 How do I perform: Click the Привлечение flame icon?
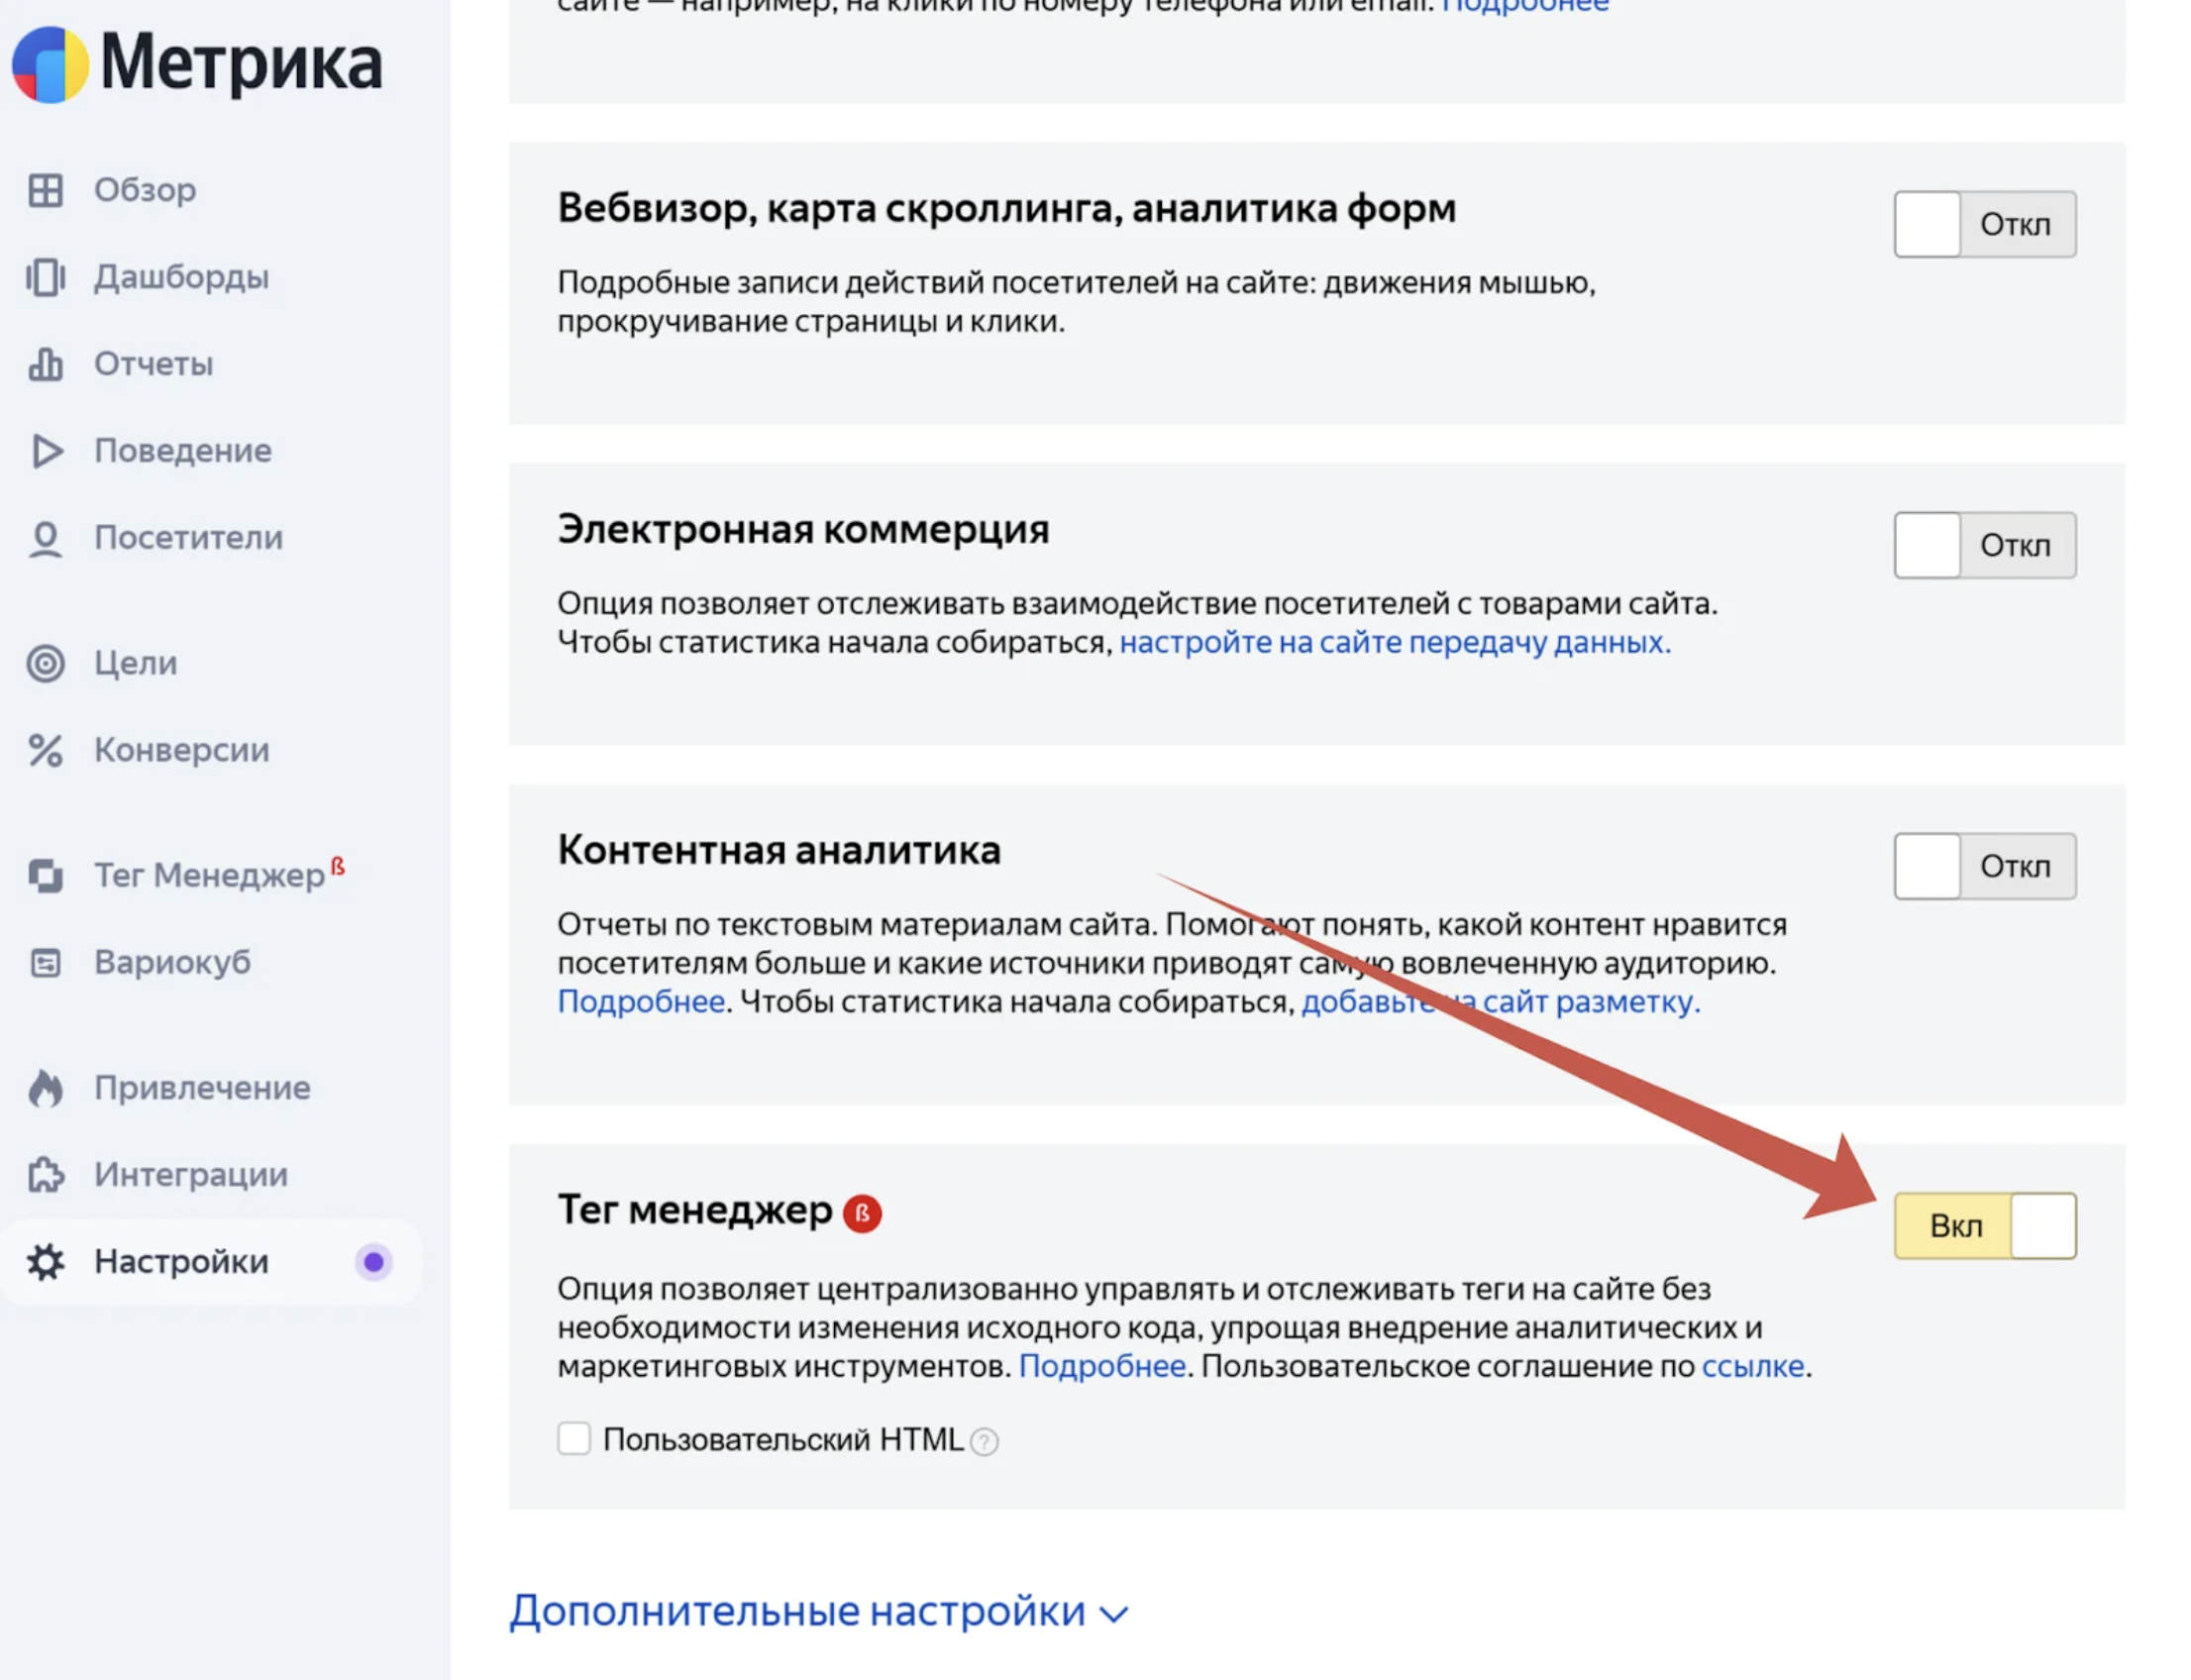point(45,1088)
